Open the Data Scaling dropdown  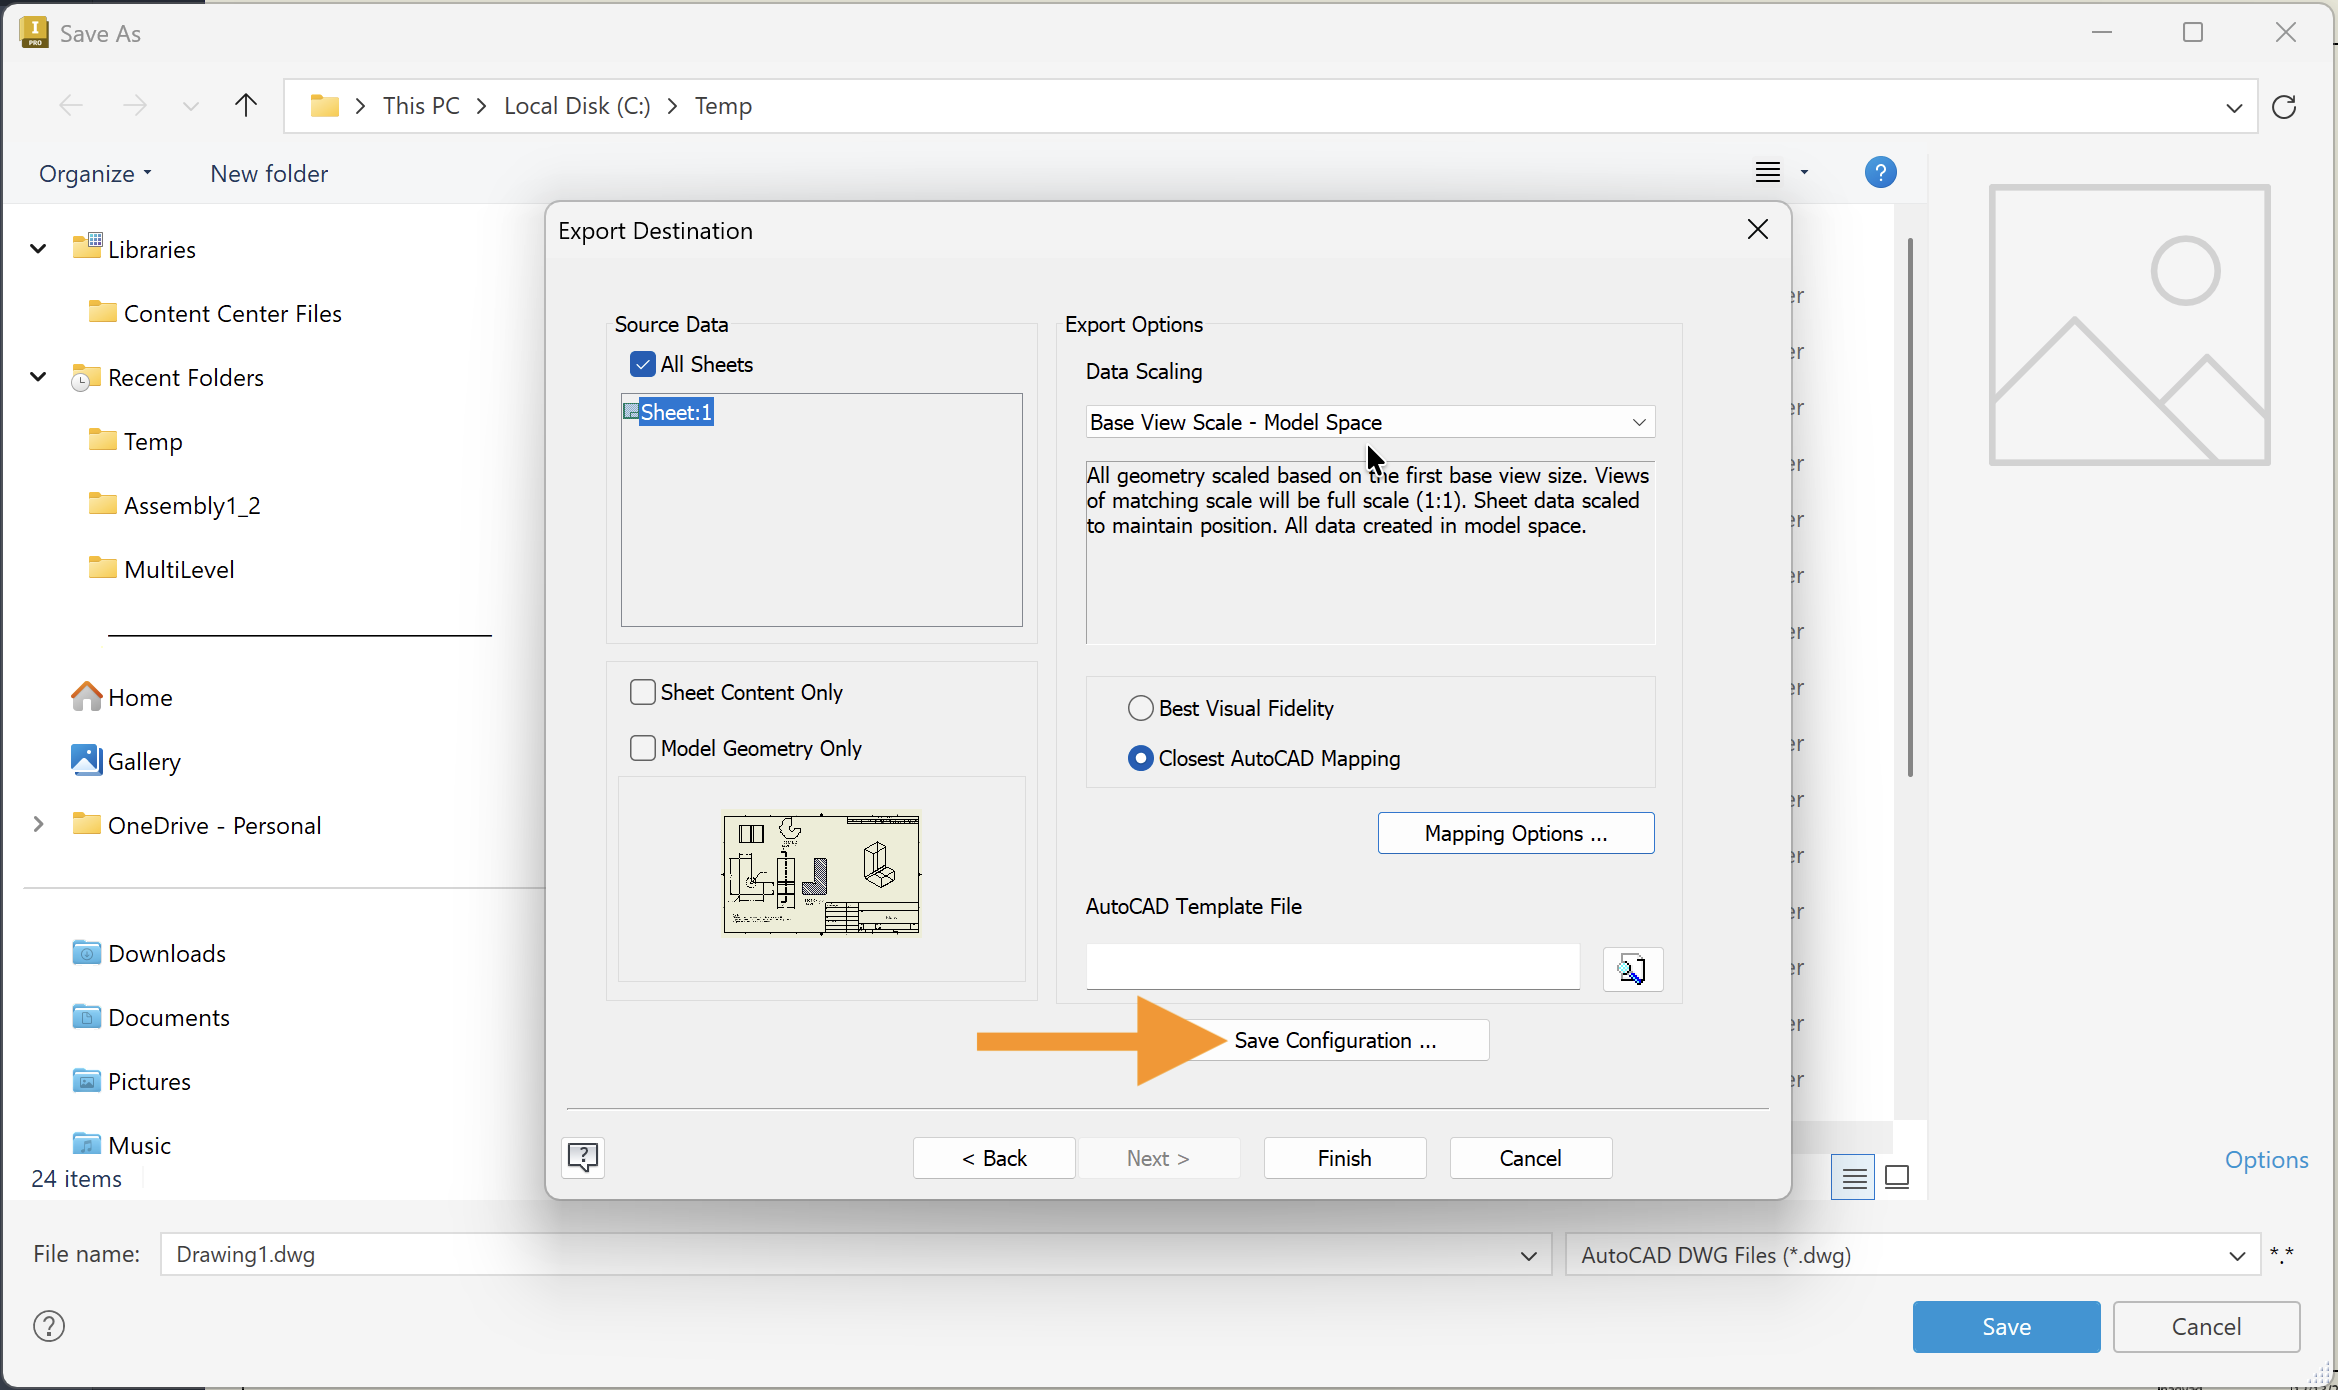[x=1370, y=422]
